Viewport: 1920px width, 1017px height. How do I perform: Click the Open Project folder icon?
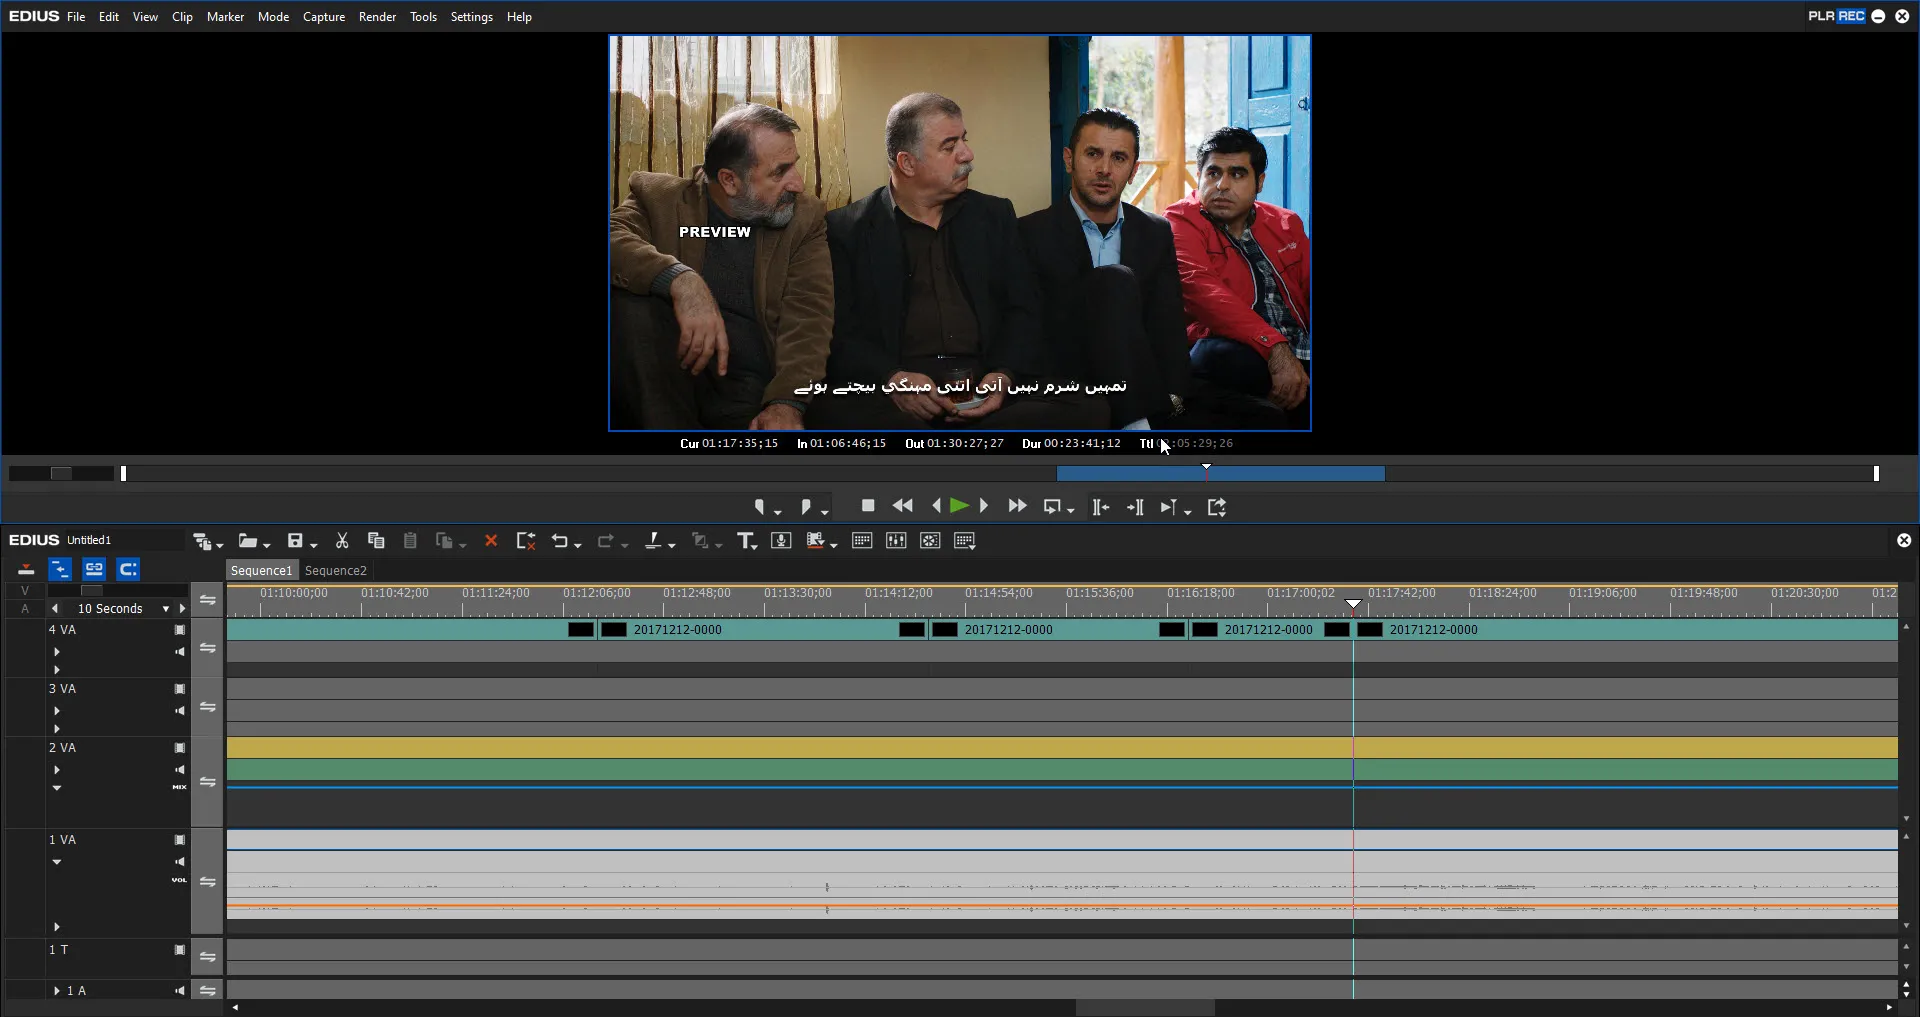pos(248,541)
